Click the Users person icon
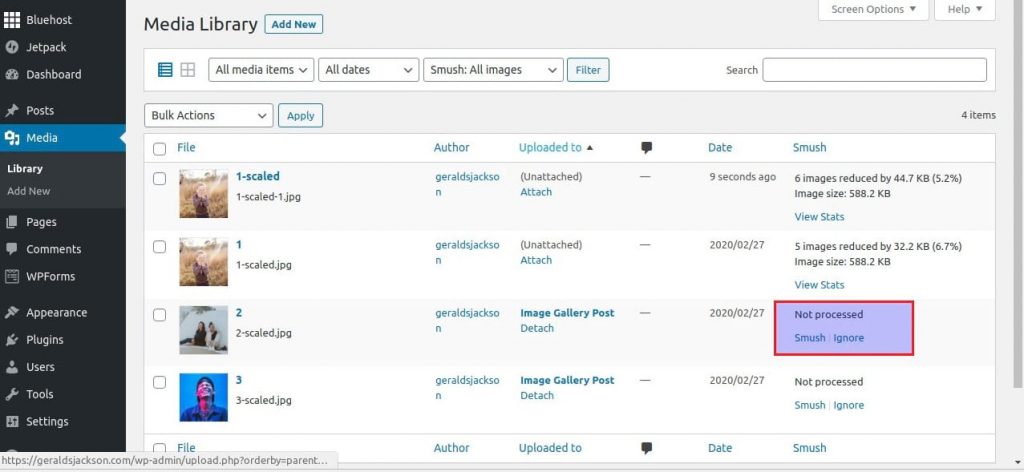Viewport: 1024px width, 472px height. pos(12,367)
